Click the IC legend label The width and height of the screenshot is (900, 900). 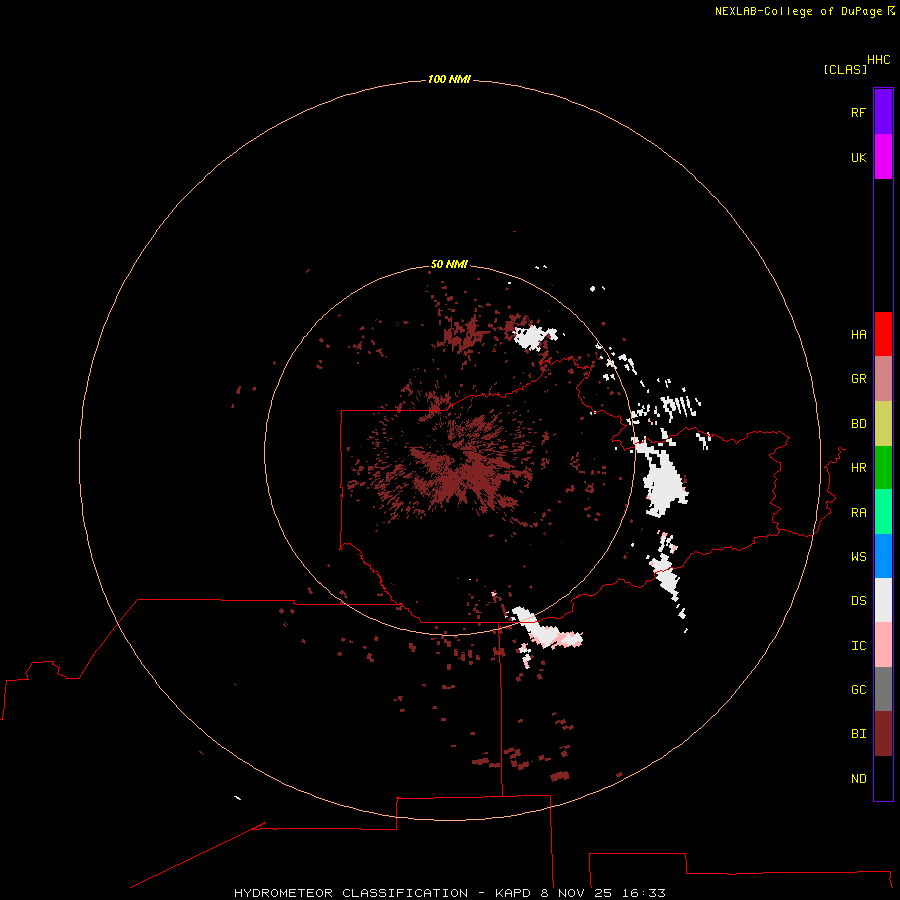click(x=858, y=646)
